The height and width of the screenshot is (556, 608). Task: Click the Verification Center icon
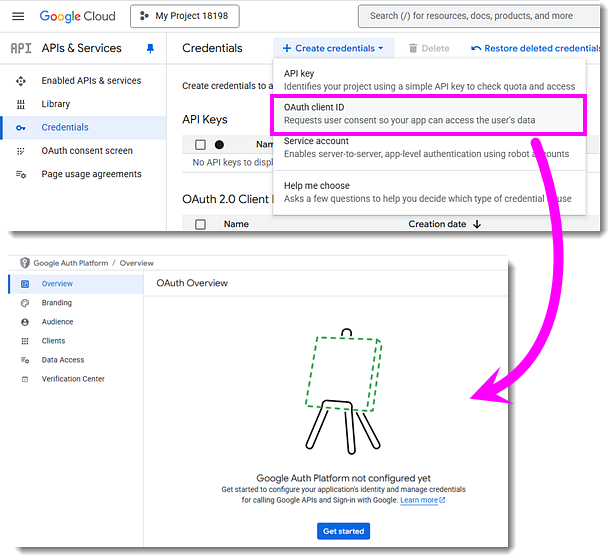25,379
